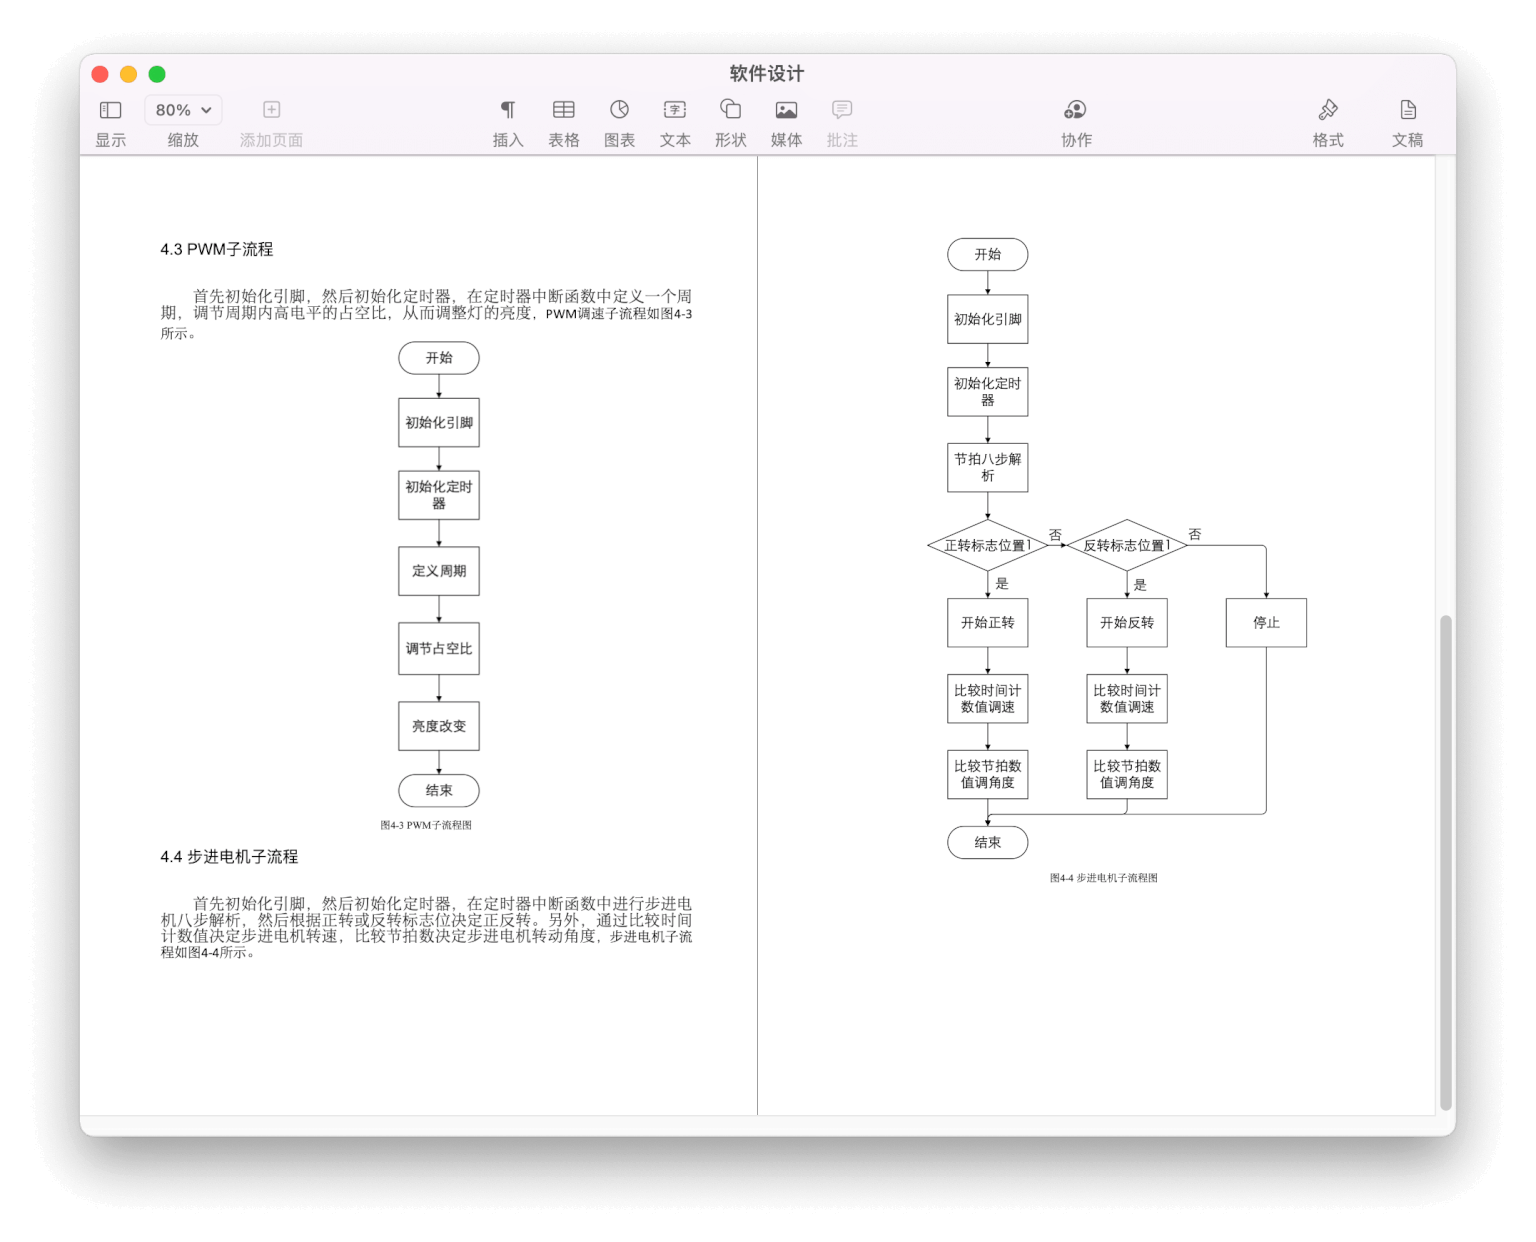Show the 格式 format inspector
The height and width of the screenshot is (1242, 1536).
tap(1328, 110)
